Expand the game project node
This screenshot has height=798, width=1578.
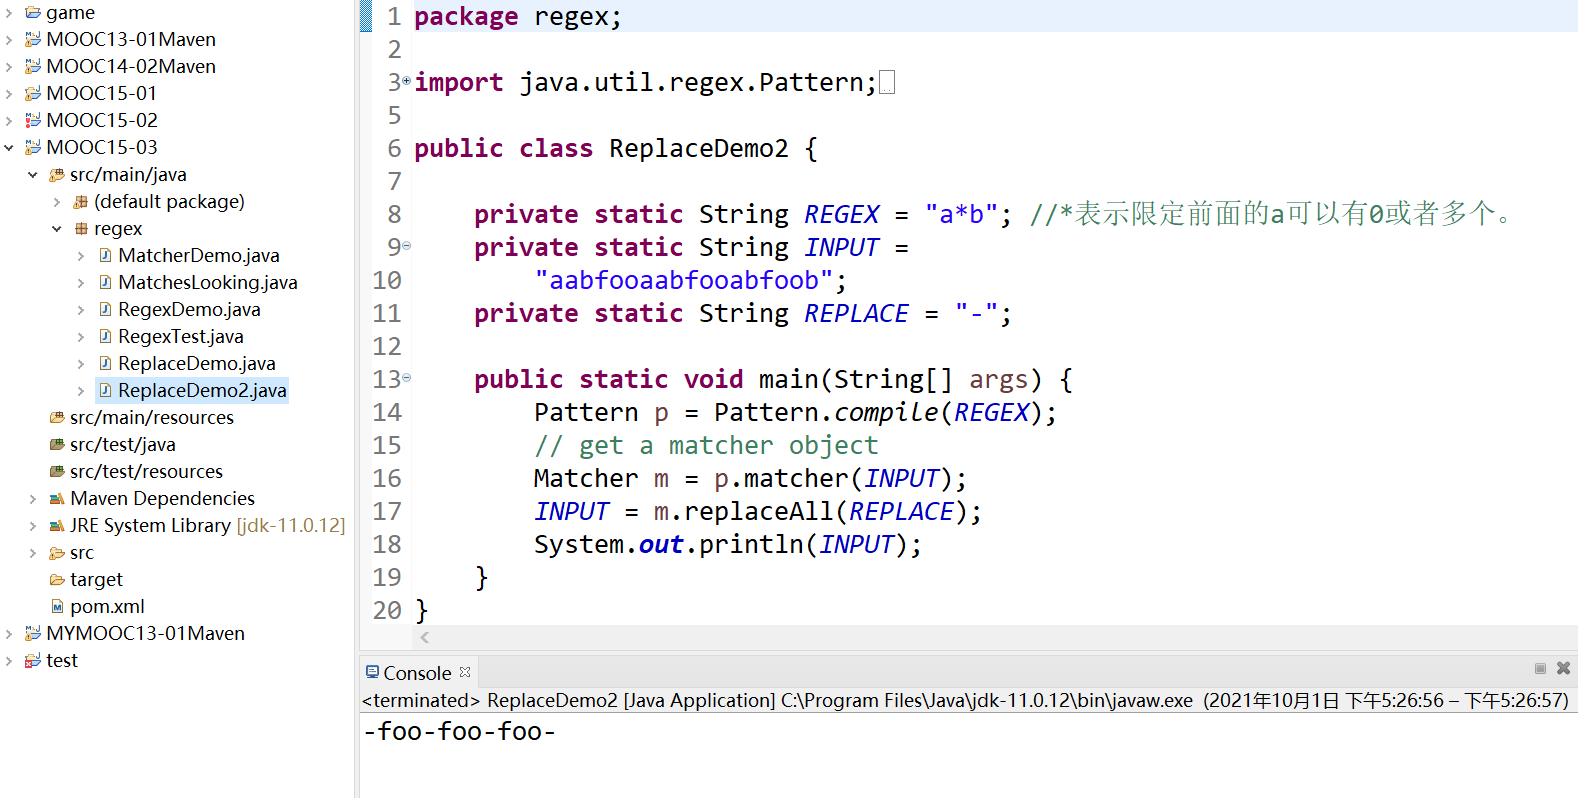coord(9,13)
